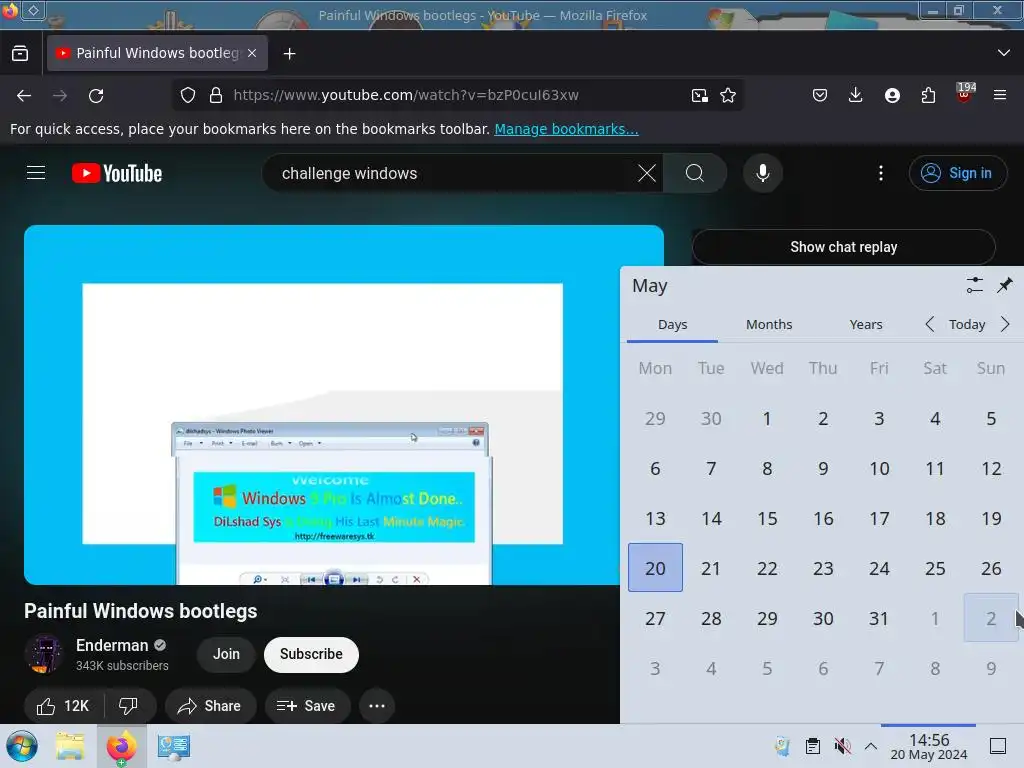Select May 15 in the calendar

[x=767, y=519]
